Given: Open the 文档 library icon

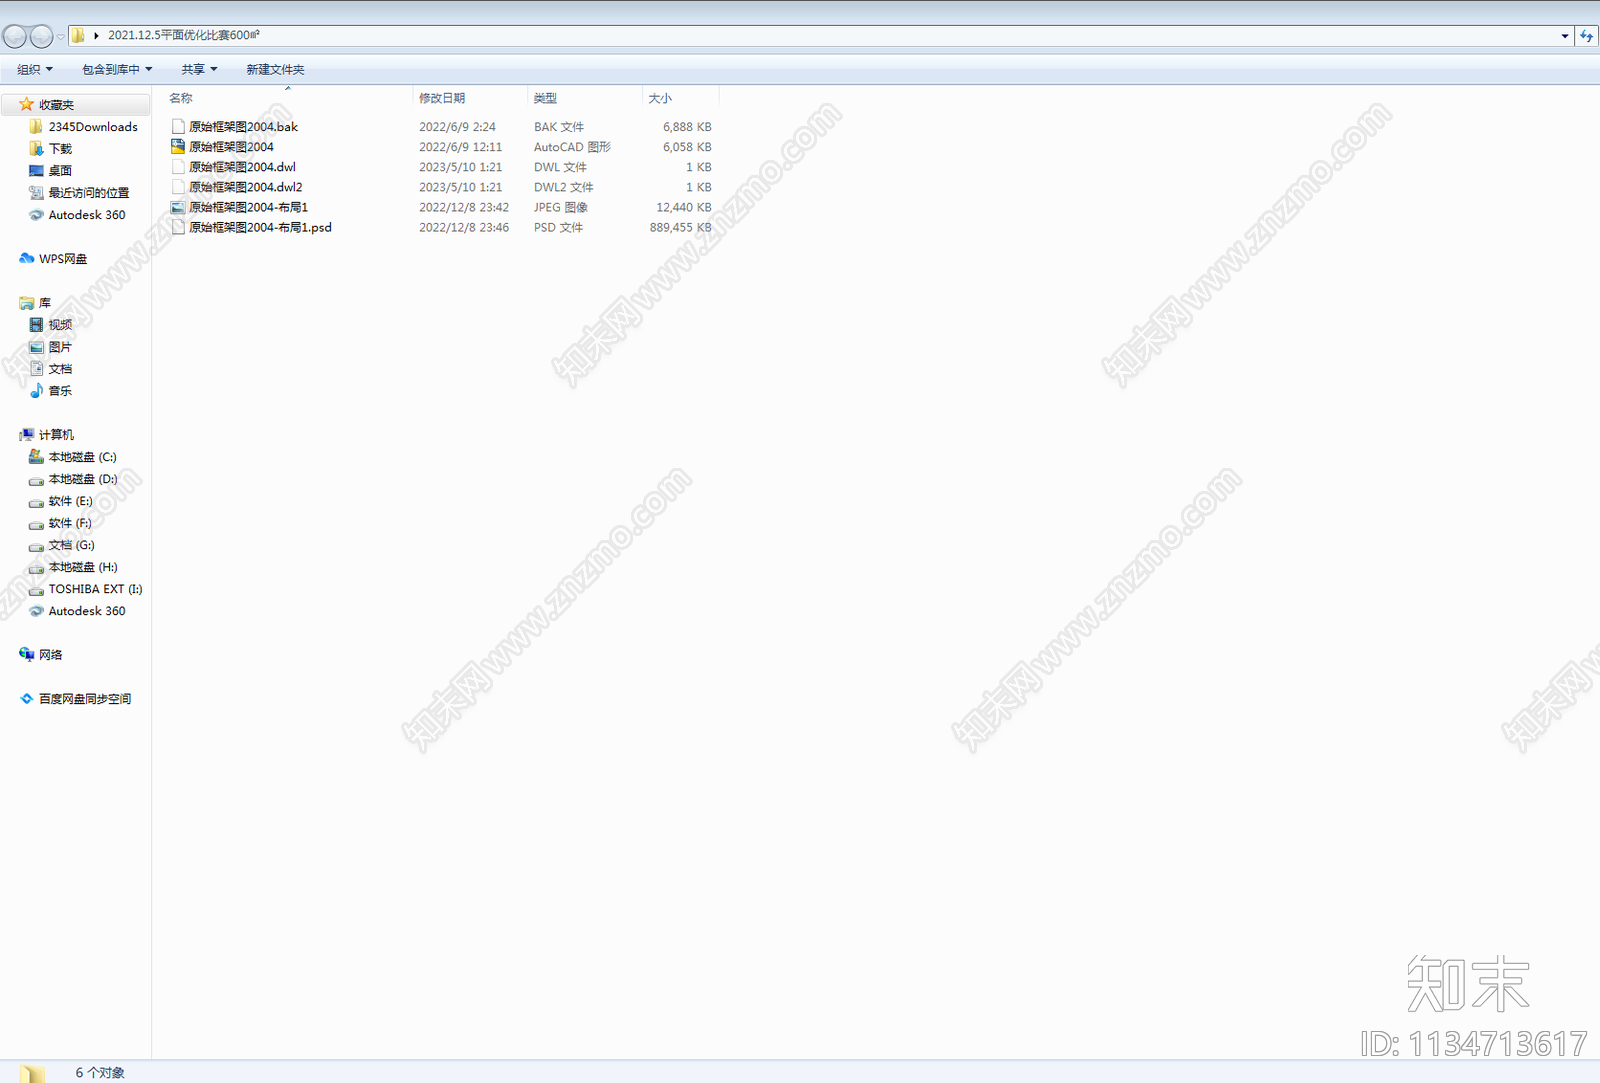Looking at the screenshot, I should pyautogui.click(x=36, y=369).
